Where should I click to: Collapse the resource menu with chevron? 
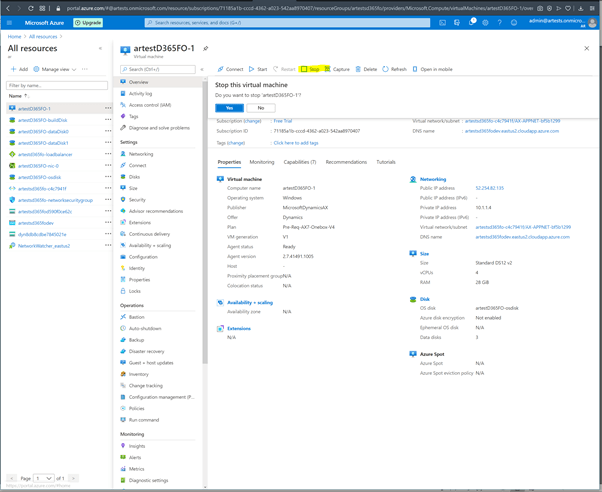tap(202, 69)
